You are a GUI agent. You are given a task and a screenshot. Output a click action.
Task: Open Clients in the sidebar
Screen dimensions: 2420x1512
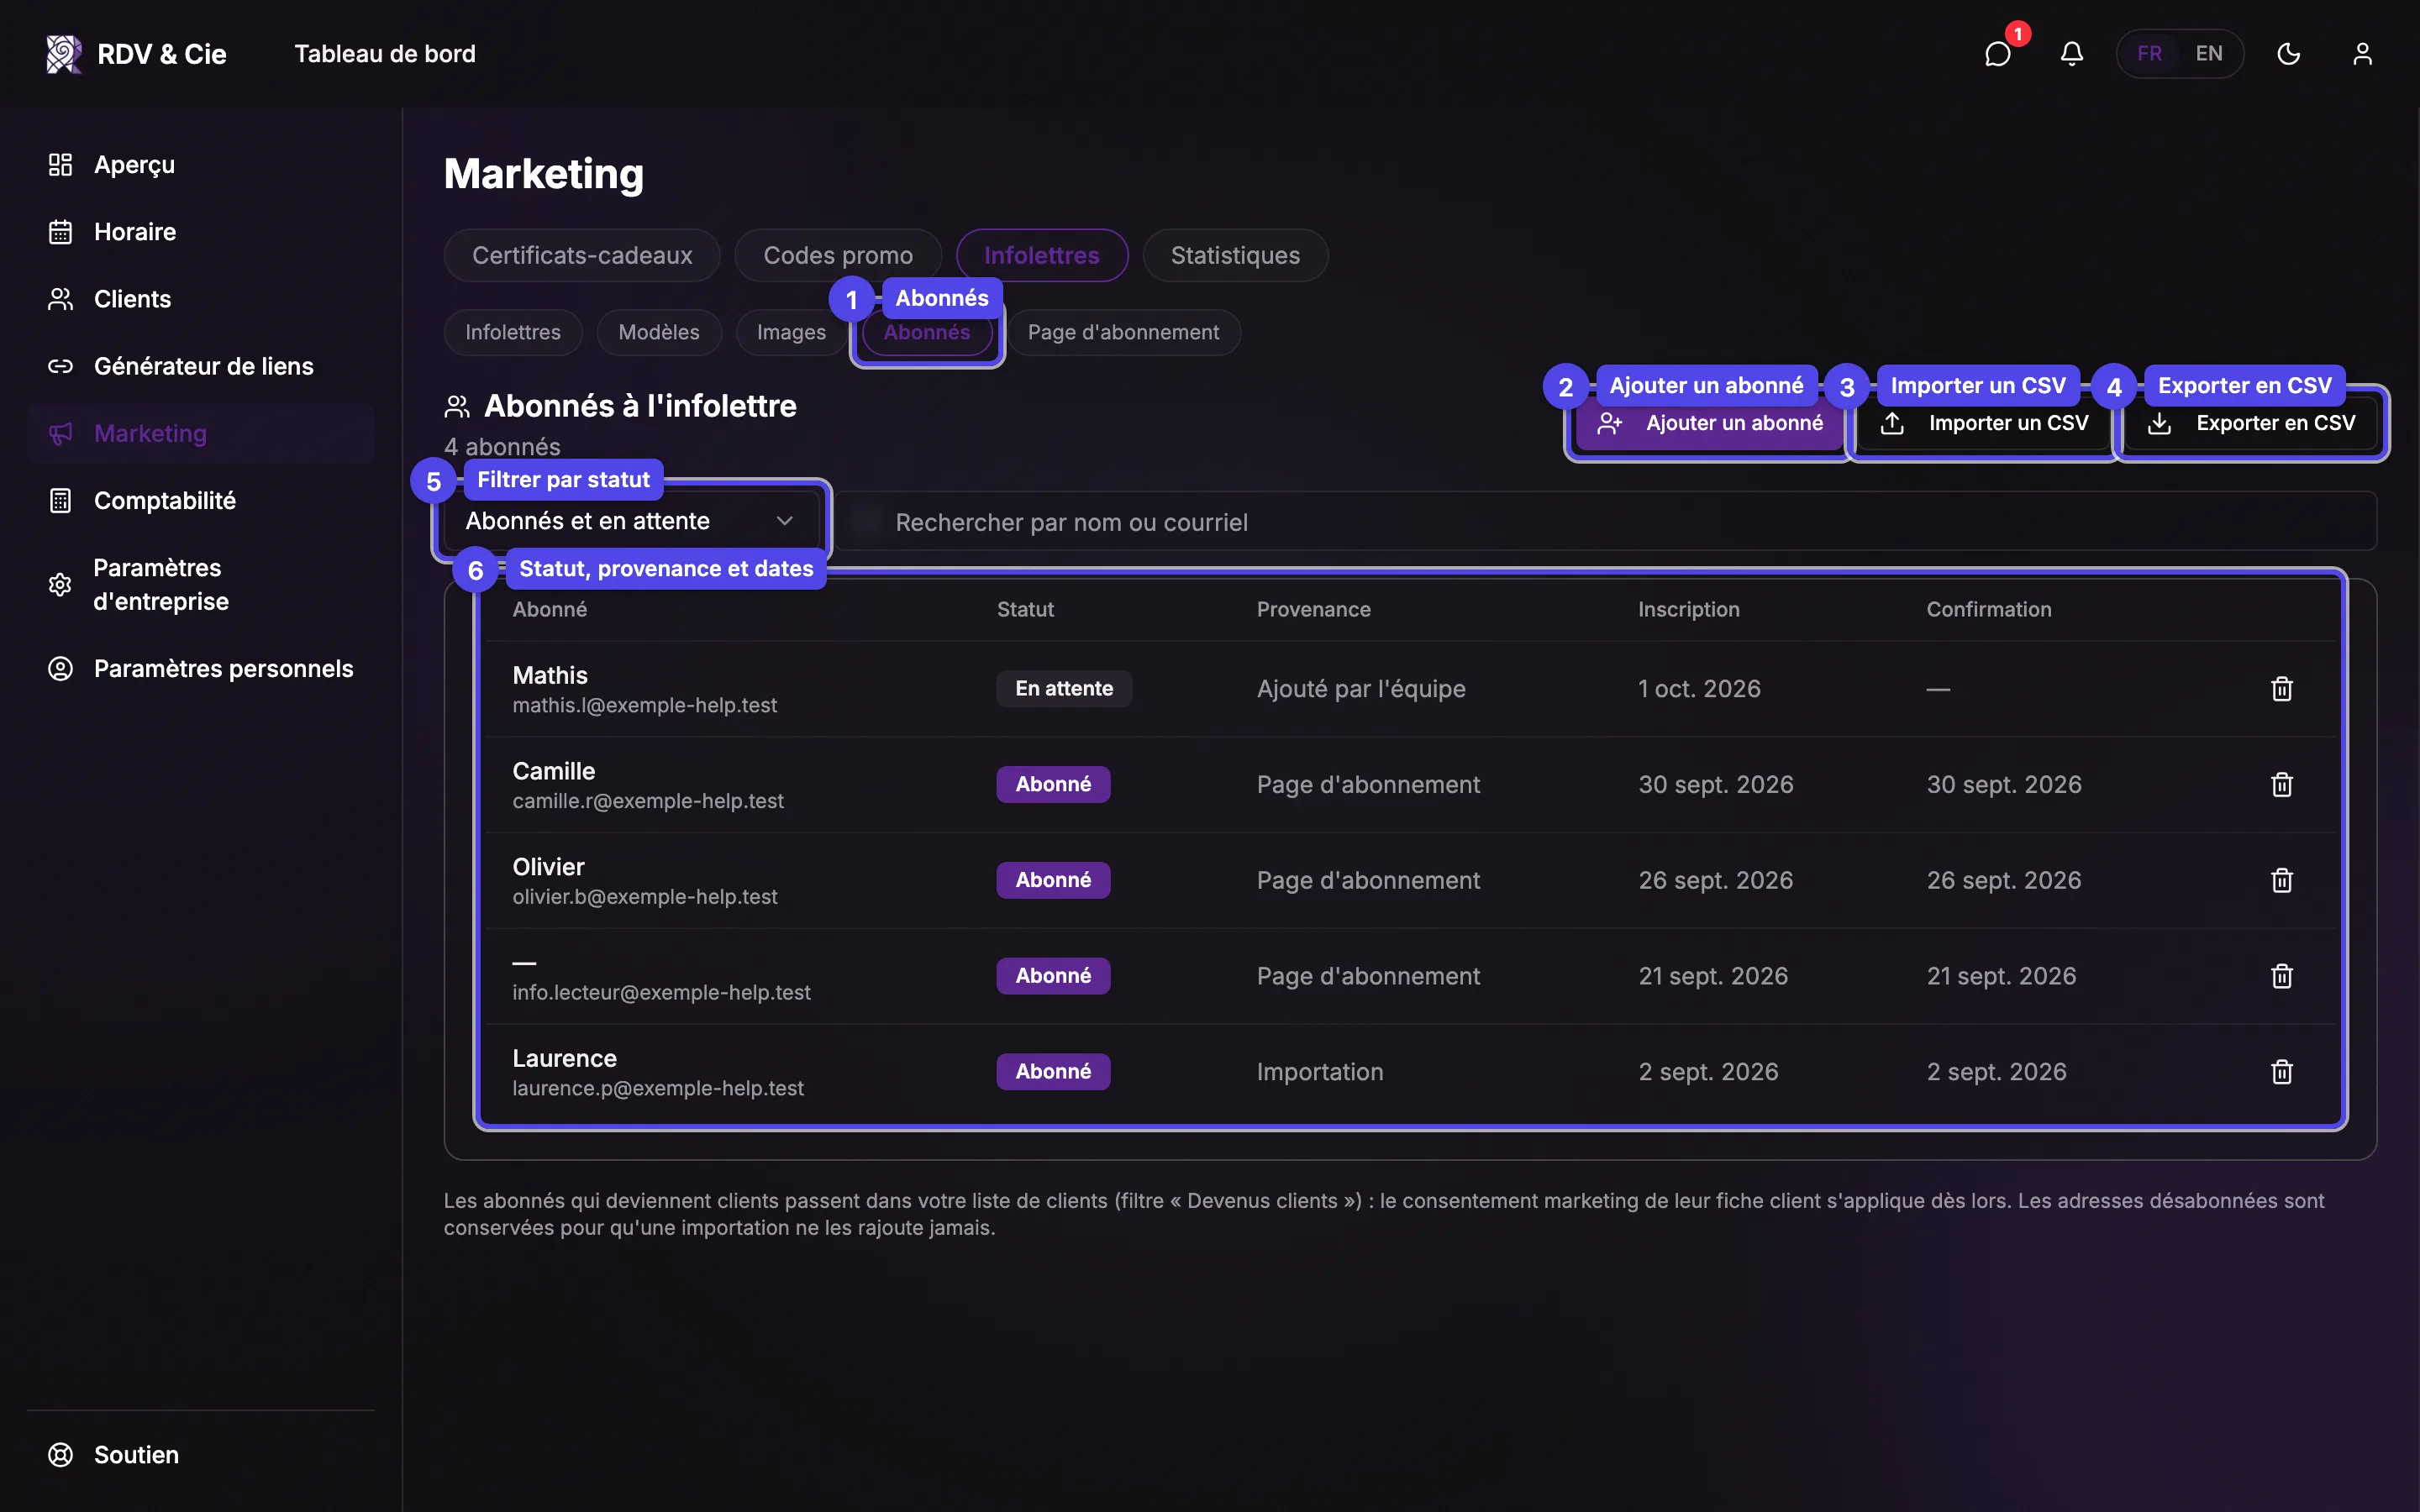click(x=200, y=299)
